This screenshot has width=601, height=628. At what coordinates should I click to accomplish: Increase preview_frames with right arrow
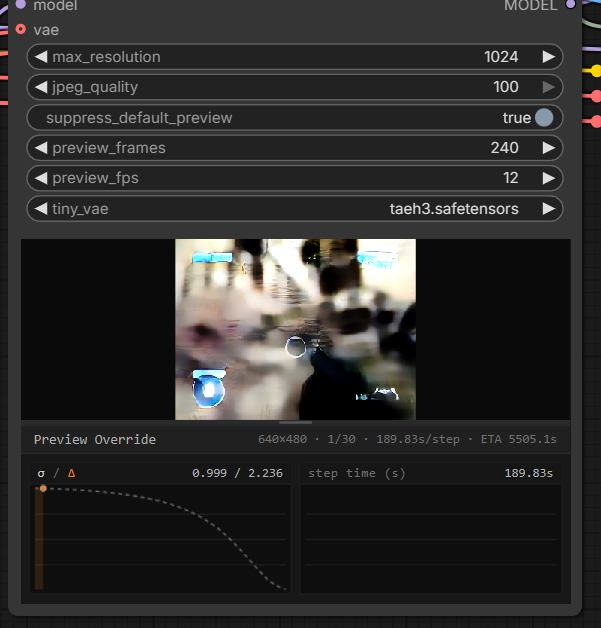tap(549, 148)
